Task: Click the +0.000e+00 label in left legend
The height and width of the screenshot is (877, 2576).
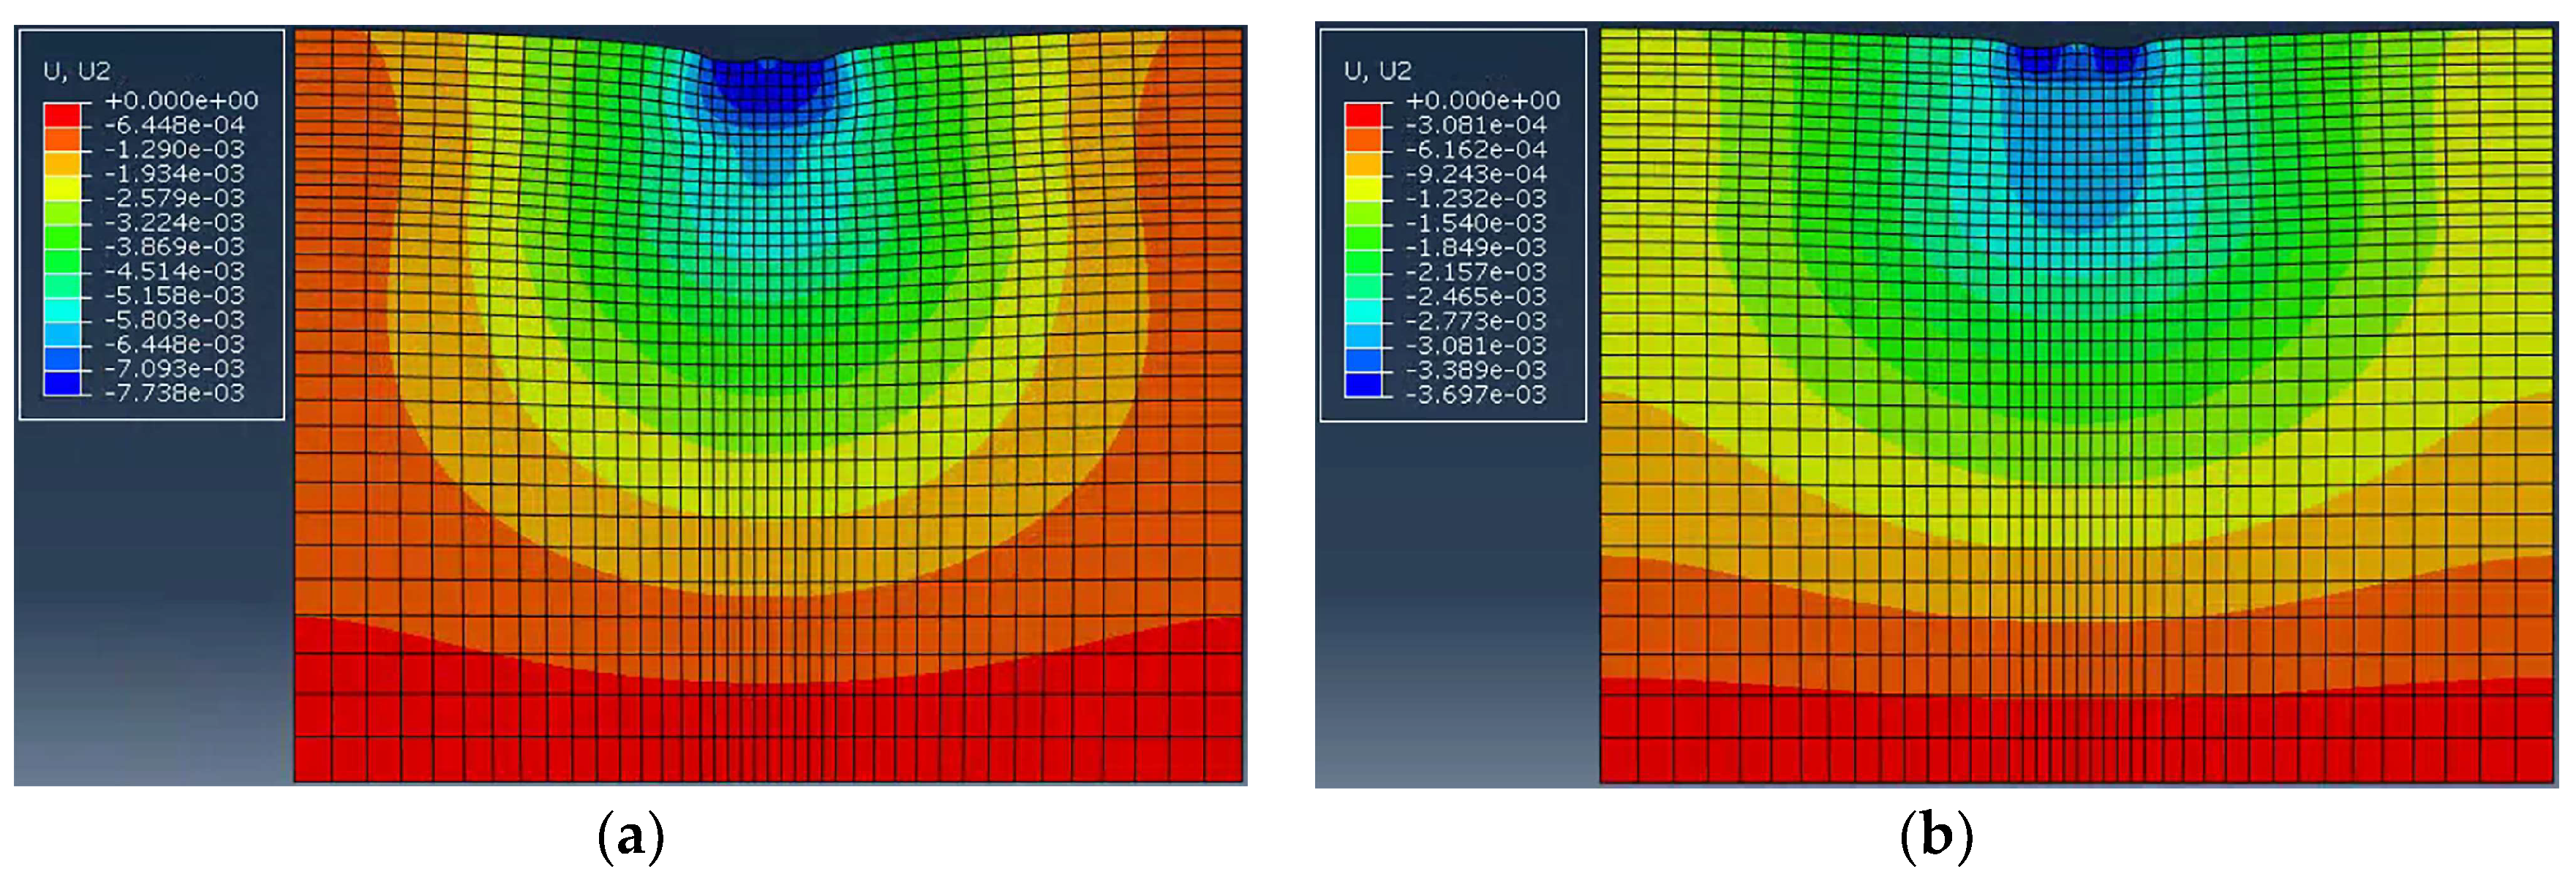Action: pos(181,100)
